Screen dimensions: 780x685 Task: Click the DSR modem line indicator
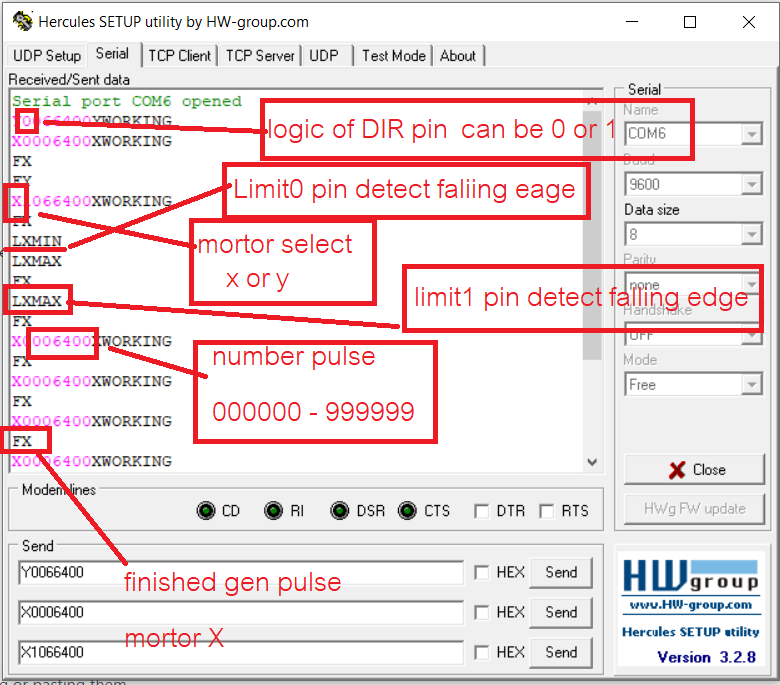(x=340, y=510)
